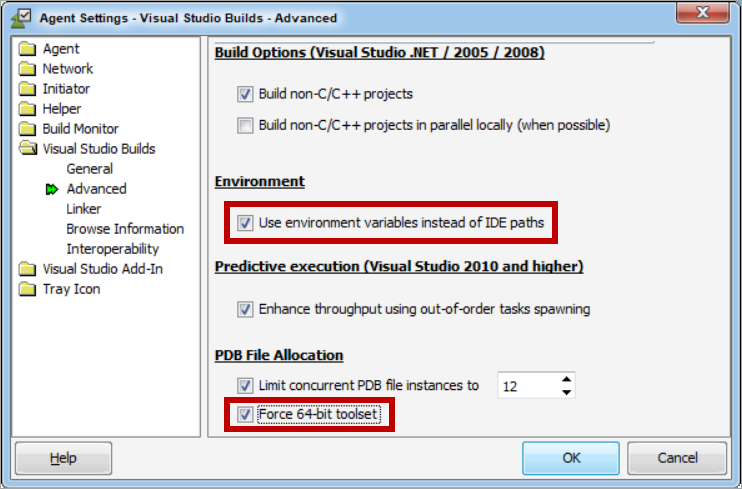
Task: Collapse the Visual Studio Builds tree node
Action: [x=27, y=149]
